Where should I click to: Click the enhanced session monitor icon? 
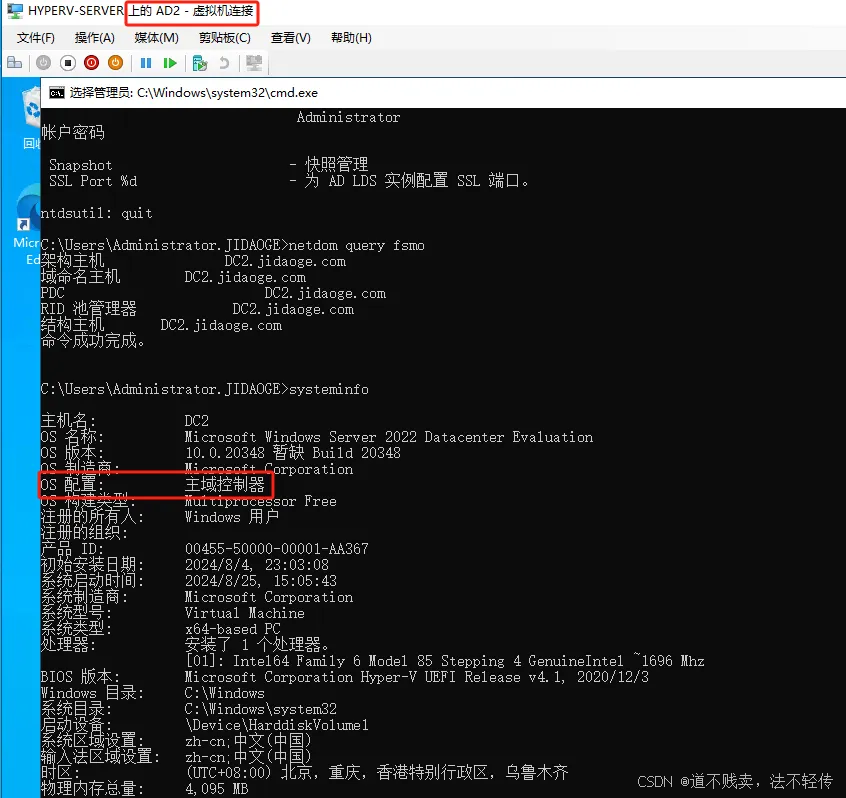point(254,63)
